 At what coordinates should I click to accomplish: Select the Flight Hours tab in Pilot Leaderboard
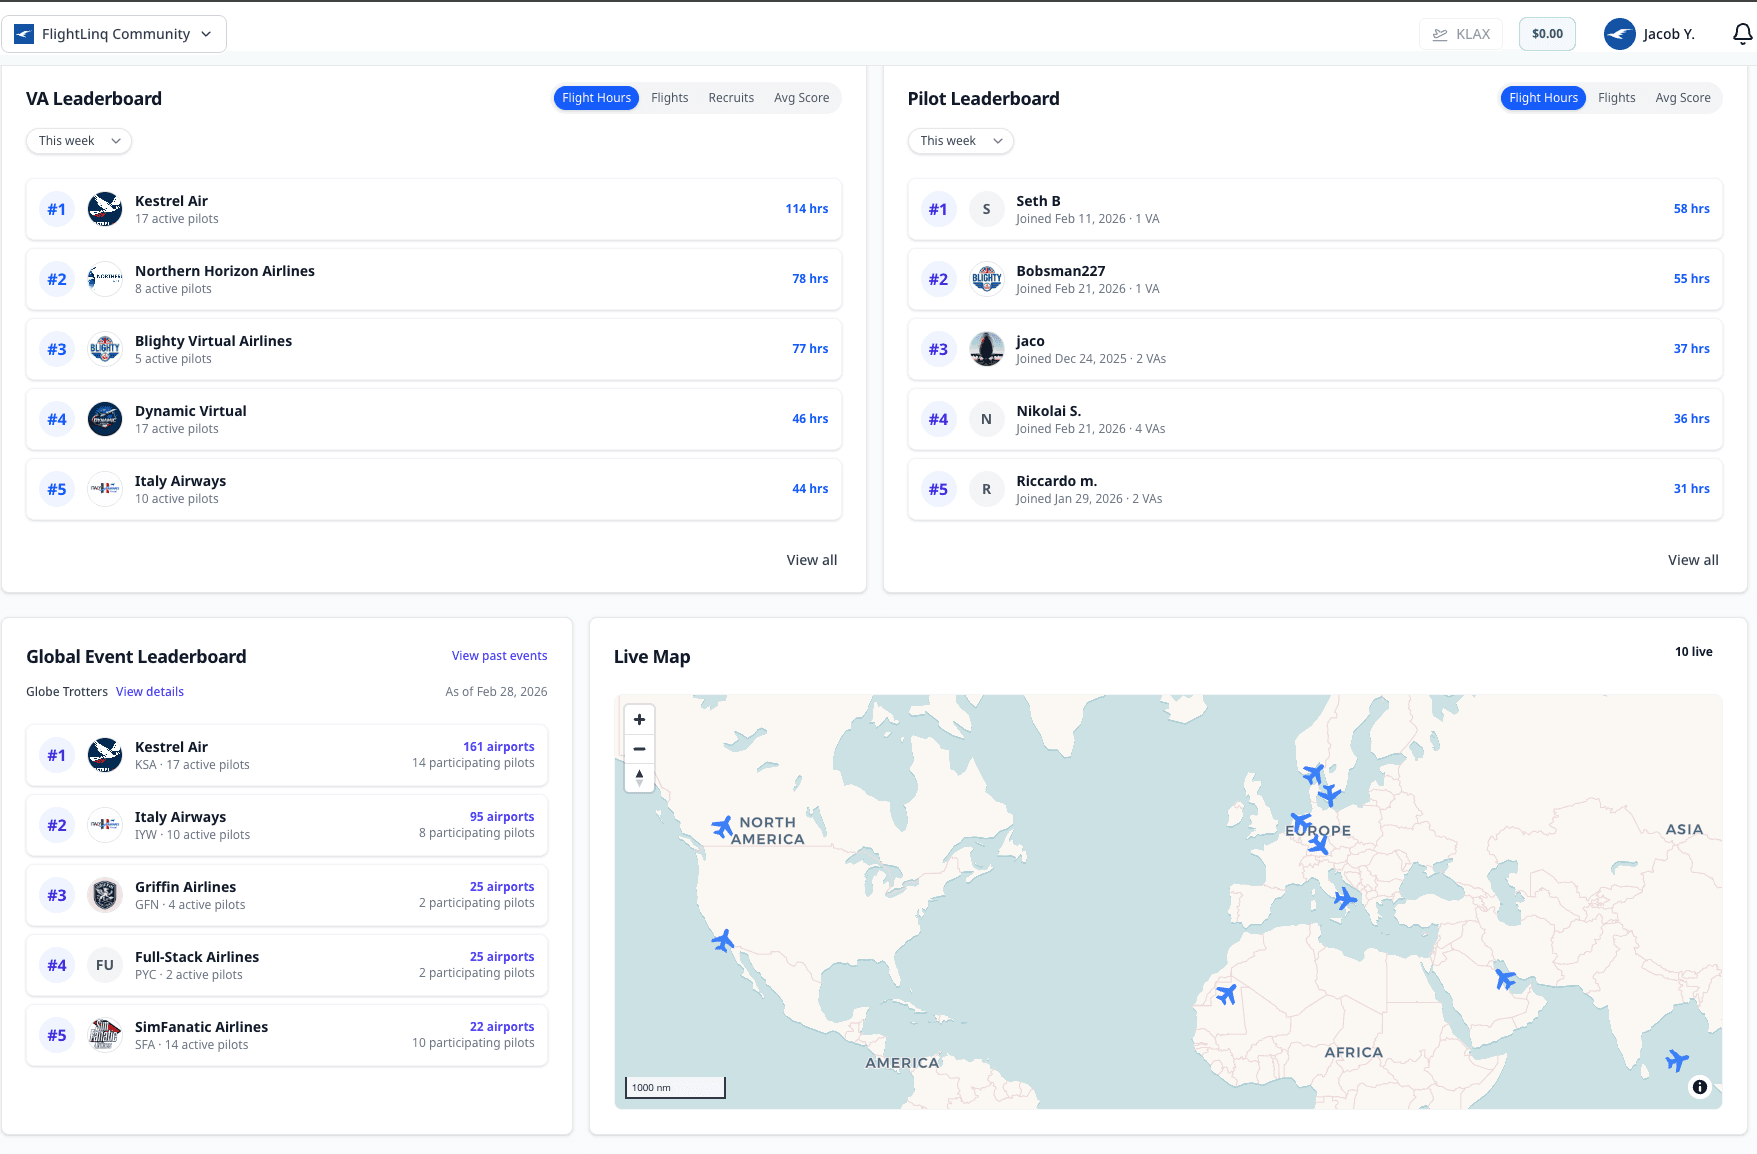[1543, 97]
